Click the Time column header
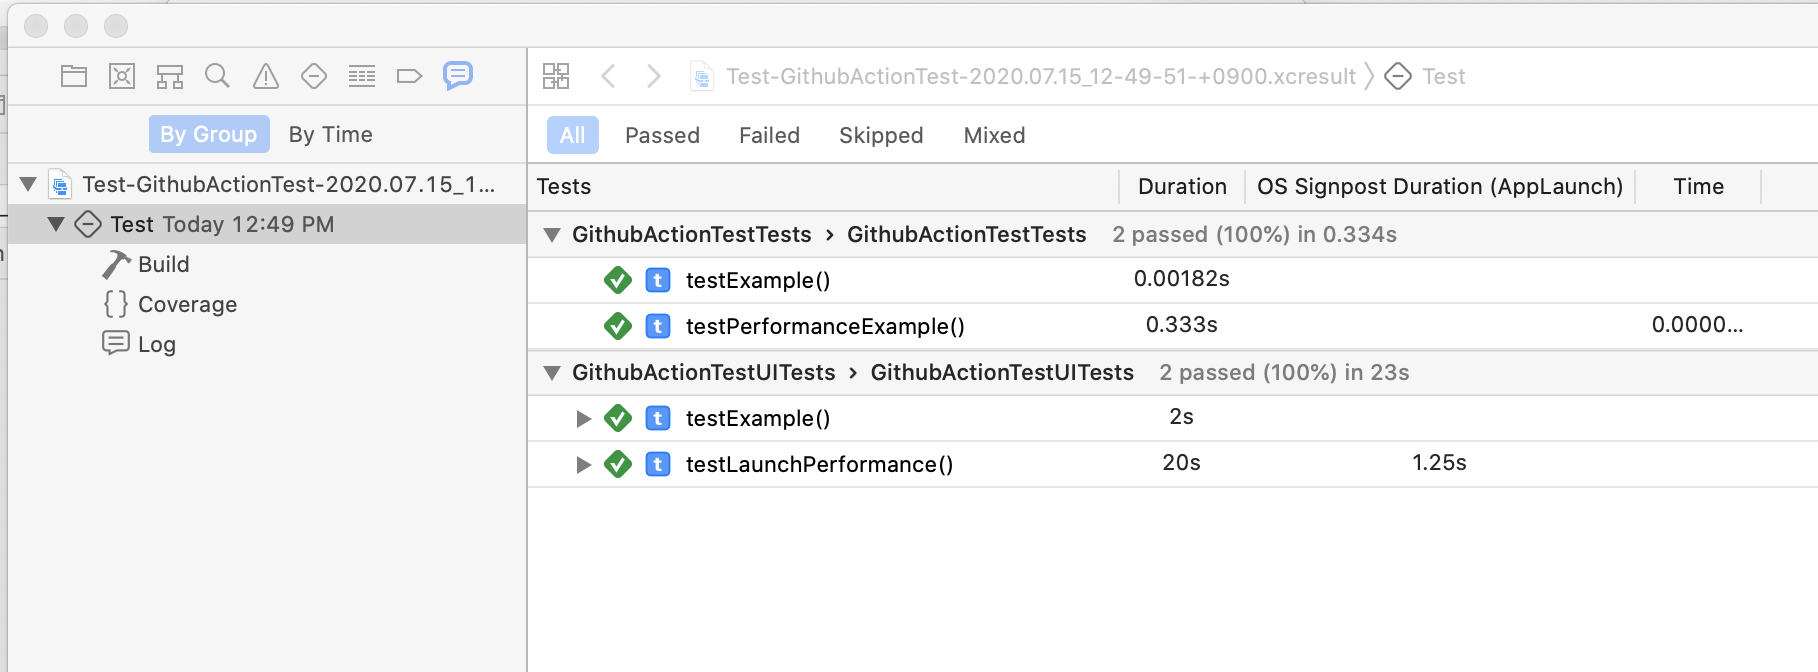 (1699, 186)
